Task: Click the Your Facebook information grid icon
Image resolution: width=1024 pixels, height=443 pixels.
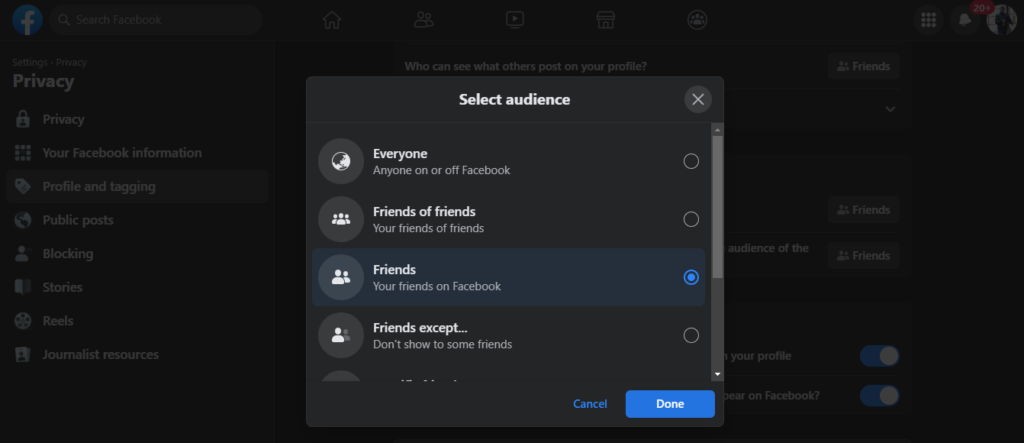Action: point(23,153)
